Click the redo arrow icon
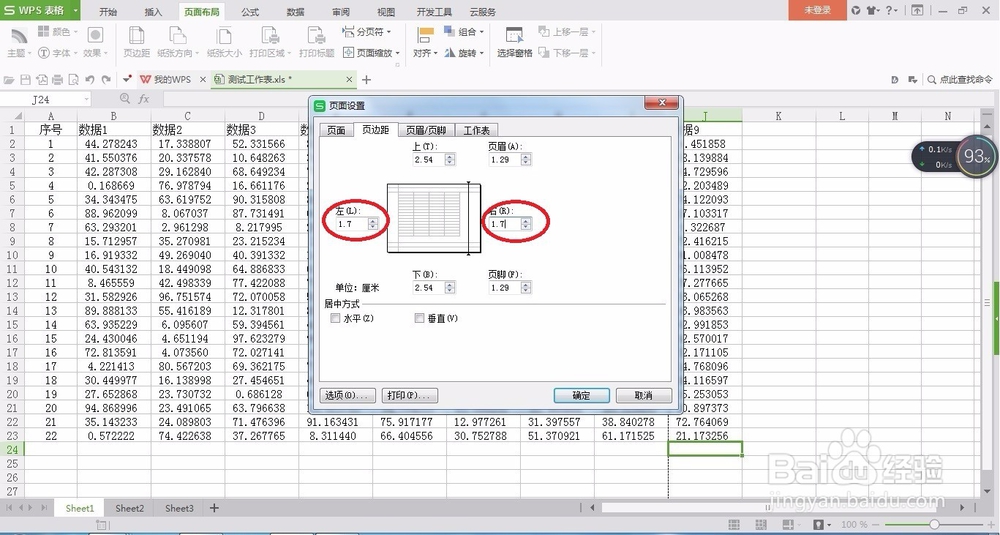Viewport: 1000px width, 535px height. [x=106, y=80]
